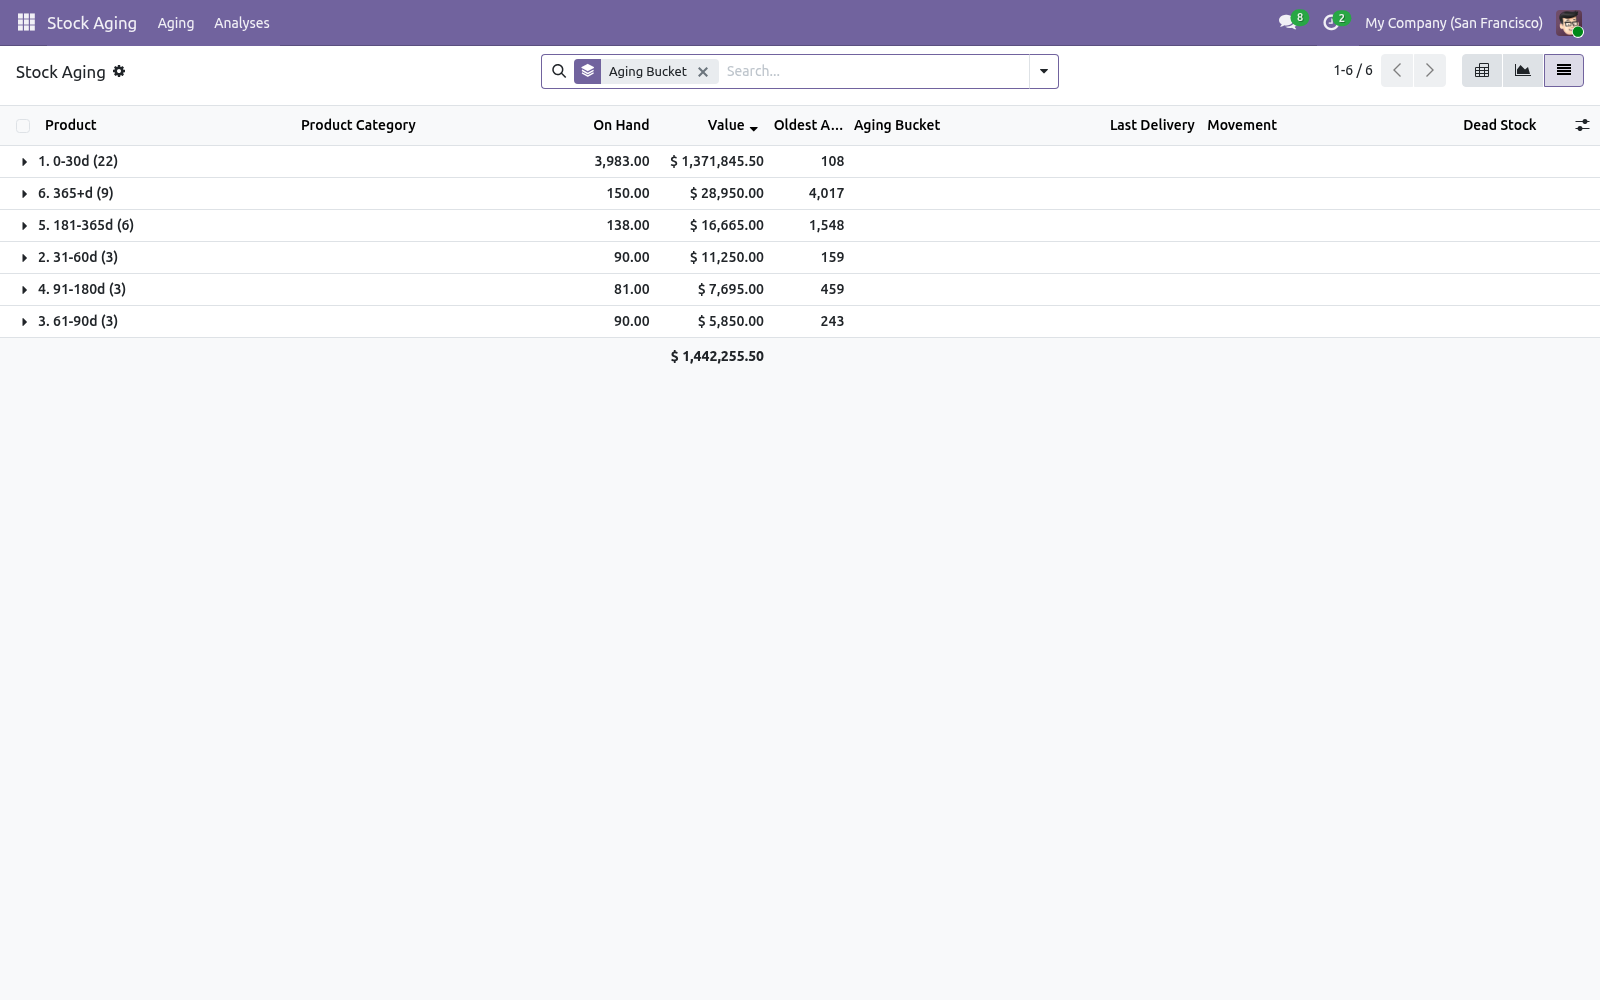This screenshot has height=1000, width=1600.
Task: Click the 81.00 on hand cell
Action: [x=632, y=289]
